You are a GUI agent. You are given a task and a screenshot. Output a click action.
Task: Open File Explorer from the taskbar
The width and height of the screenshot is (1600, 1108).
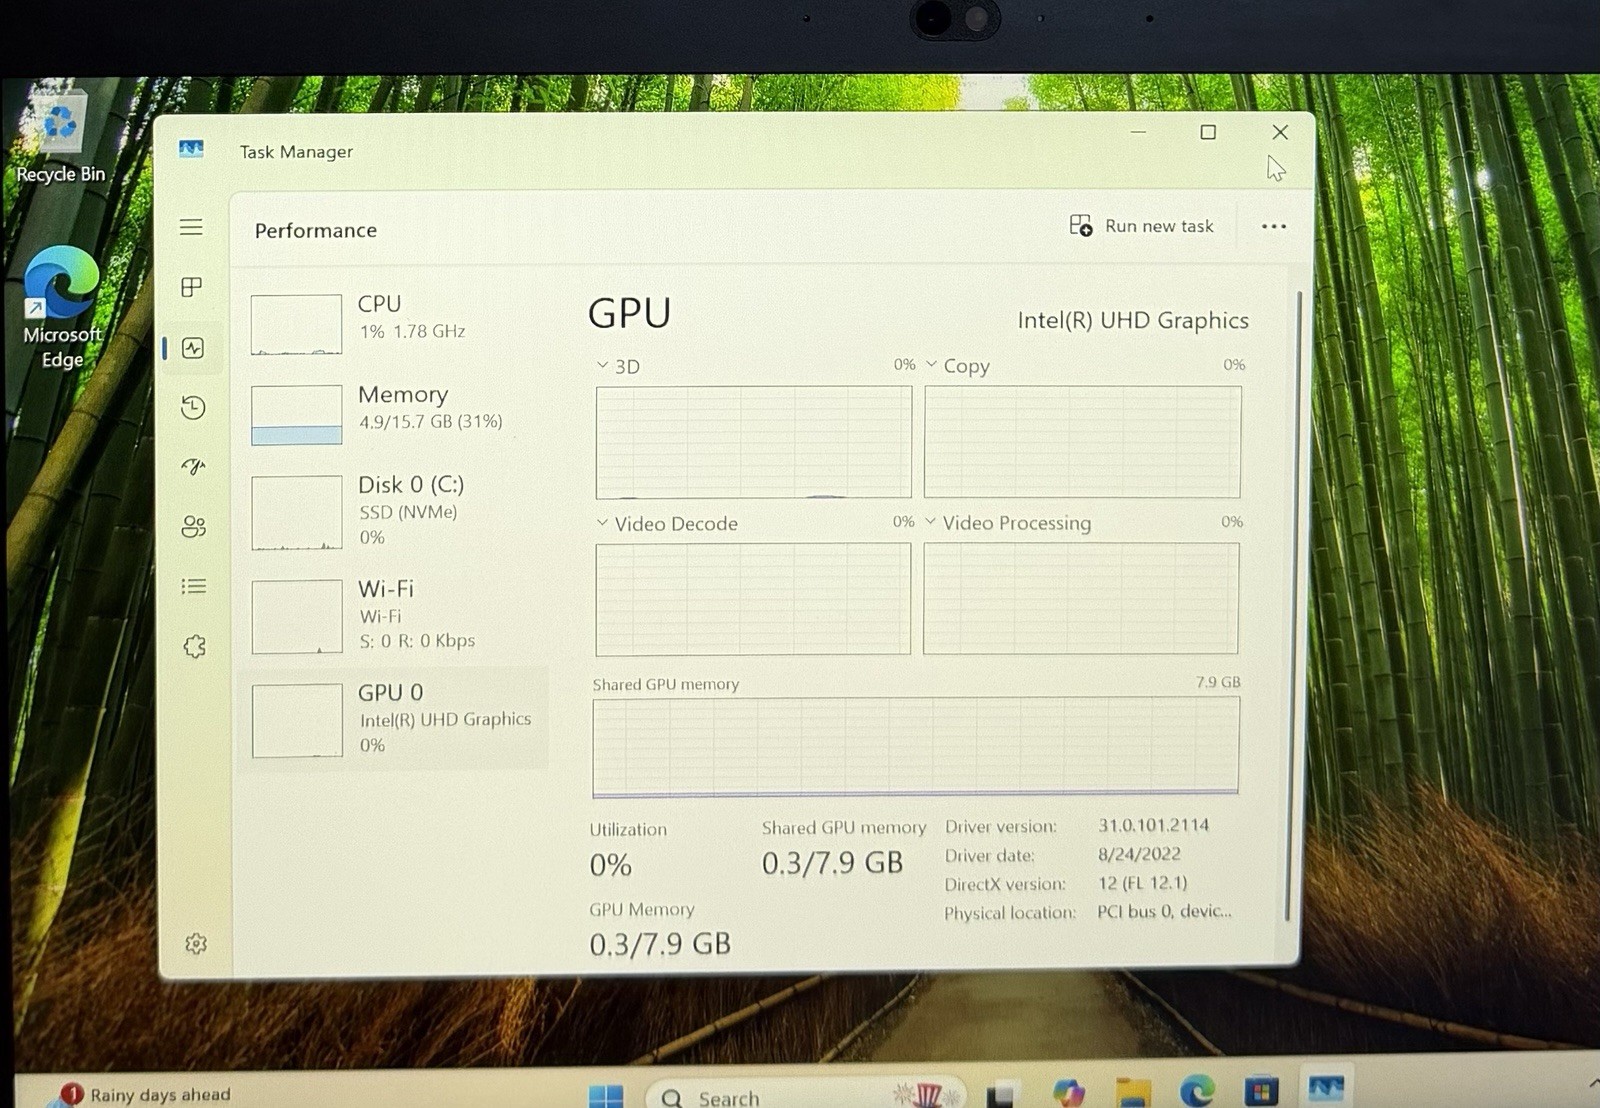click(1133, 1092)
